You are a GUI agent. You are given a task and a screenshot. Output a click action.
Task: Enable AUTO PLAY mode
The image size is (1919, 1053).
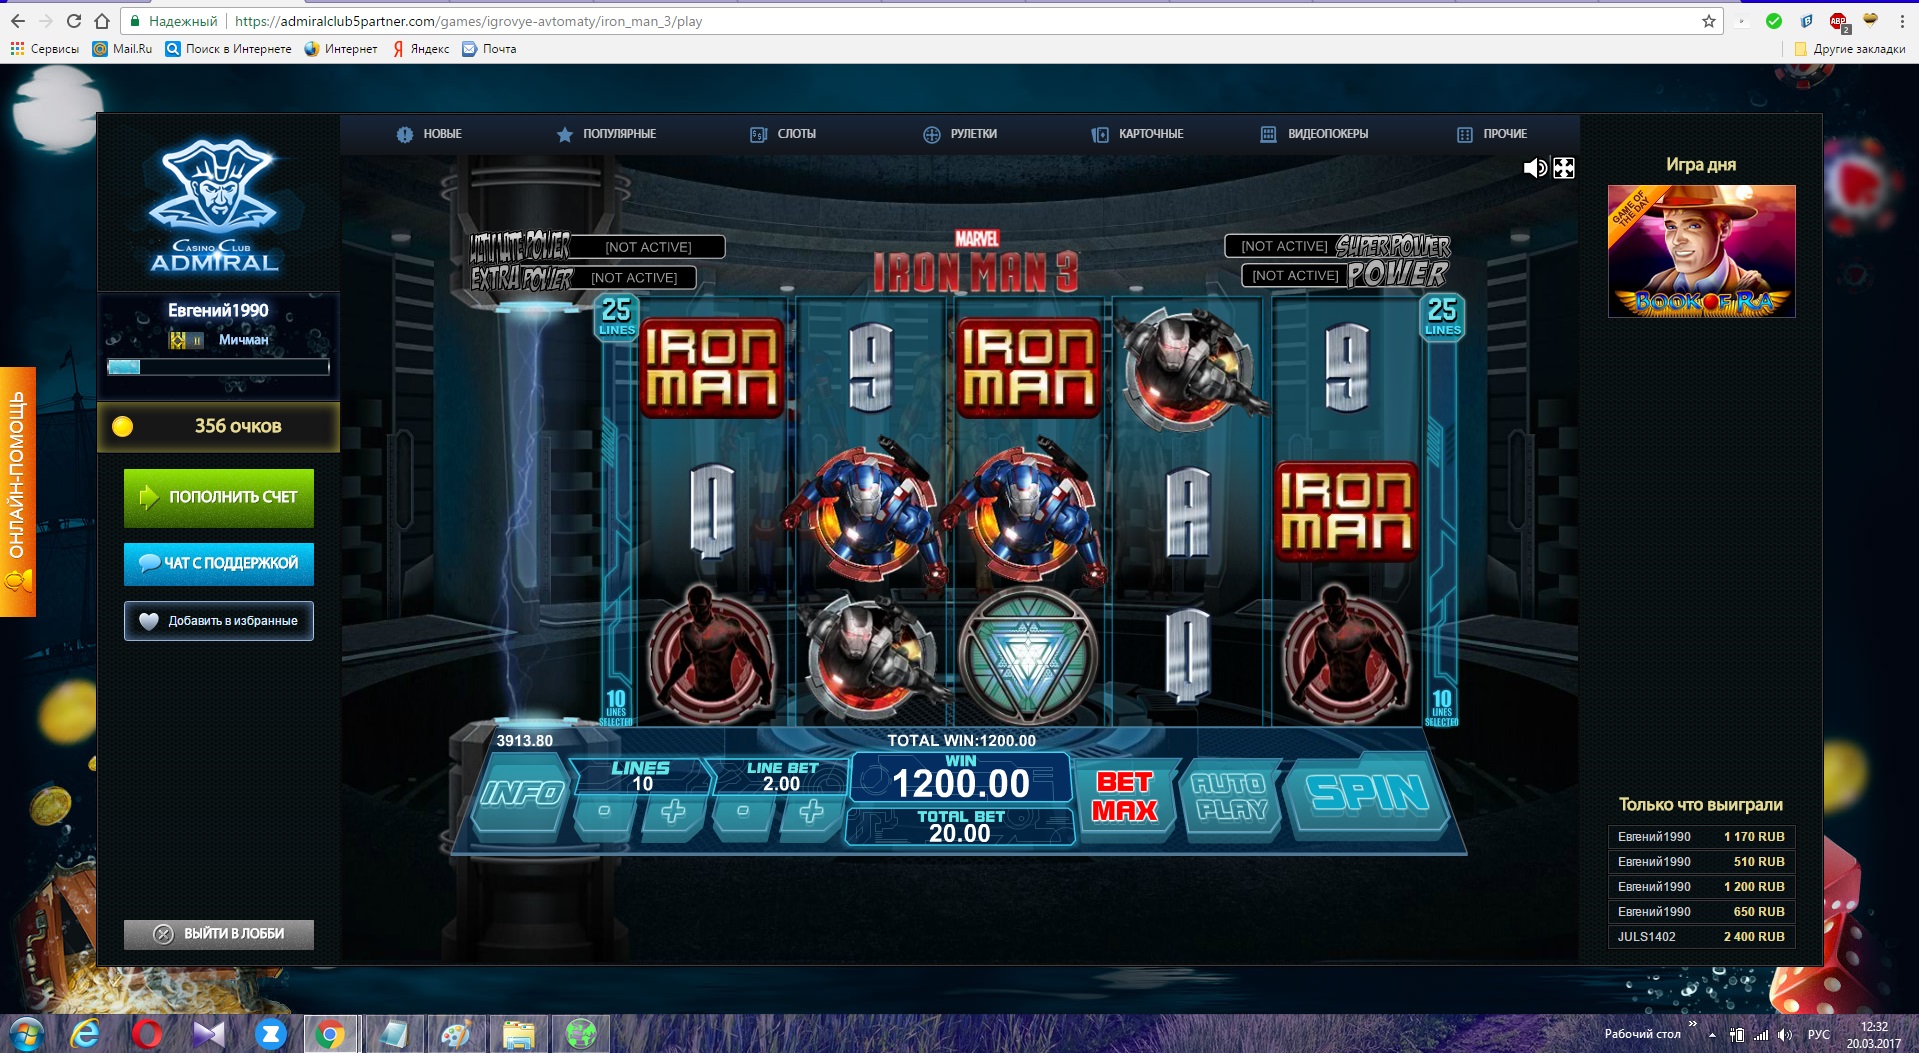point(1230,797)
